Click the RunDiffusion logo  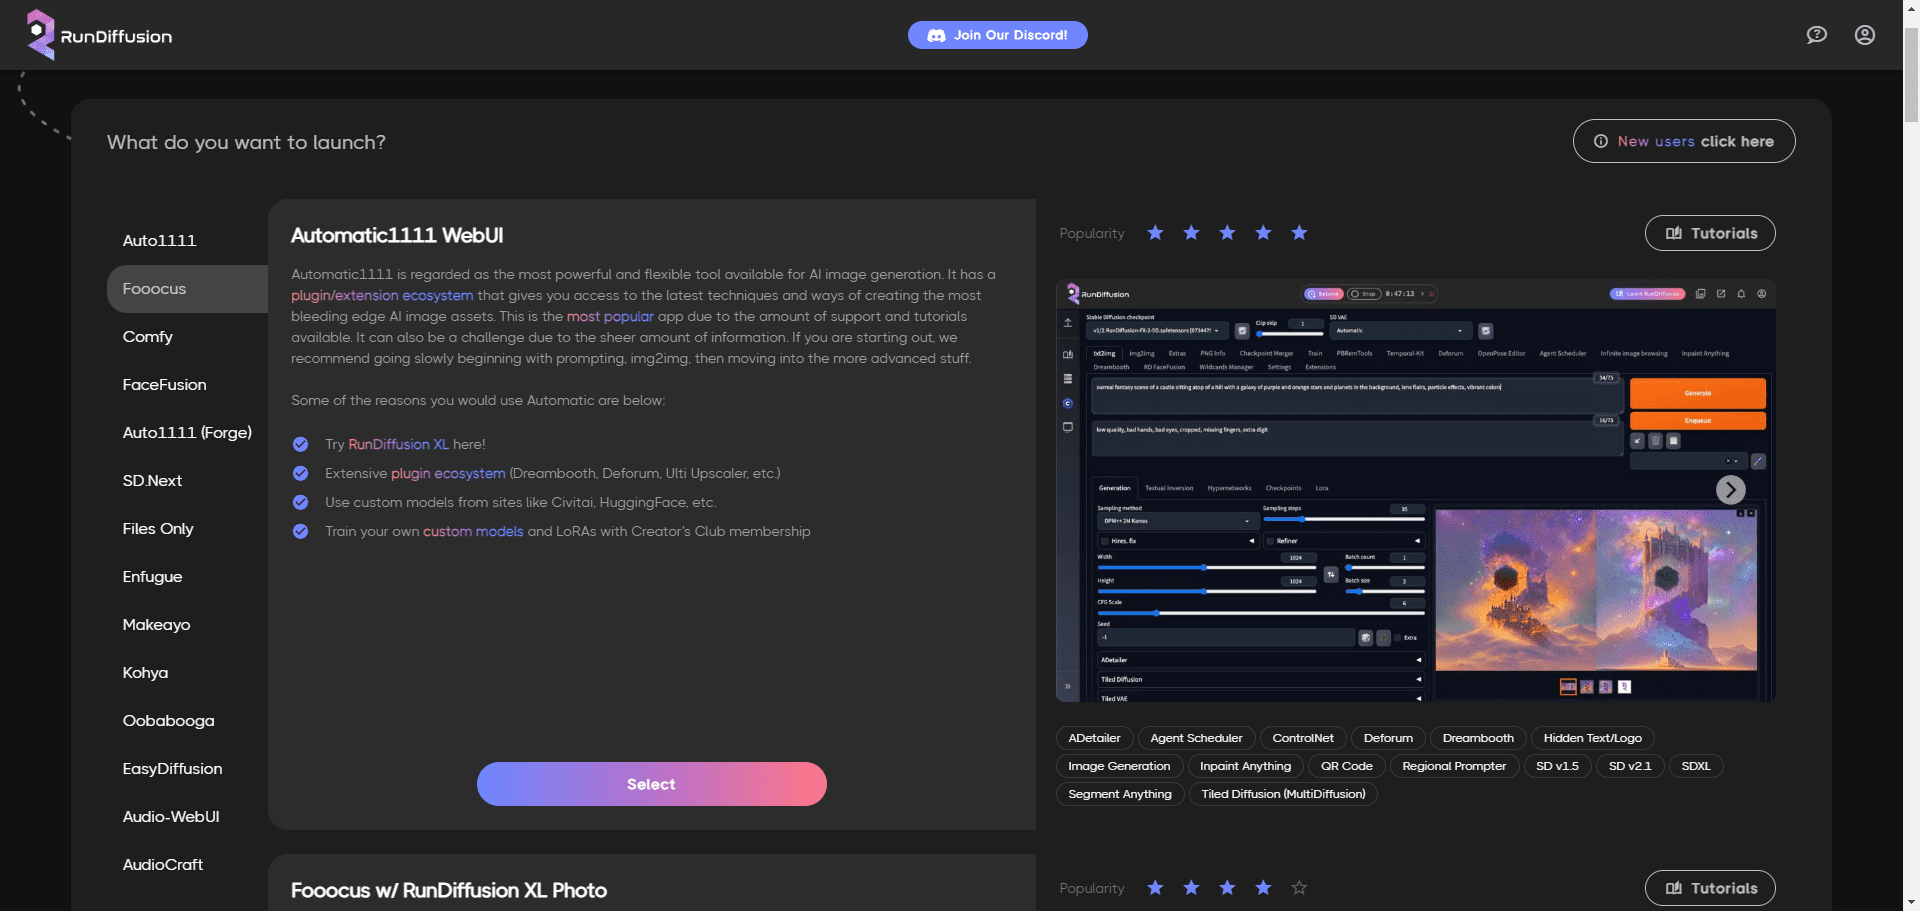point(99,35)
